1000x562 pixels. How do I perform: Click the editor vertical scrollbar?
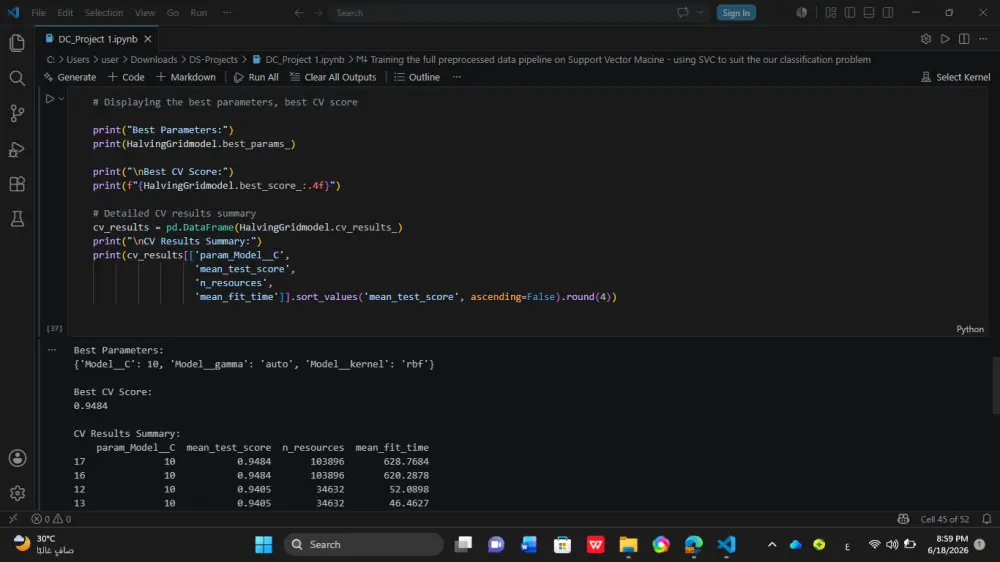996,385
